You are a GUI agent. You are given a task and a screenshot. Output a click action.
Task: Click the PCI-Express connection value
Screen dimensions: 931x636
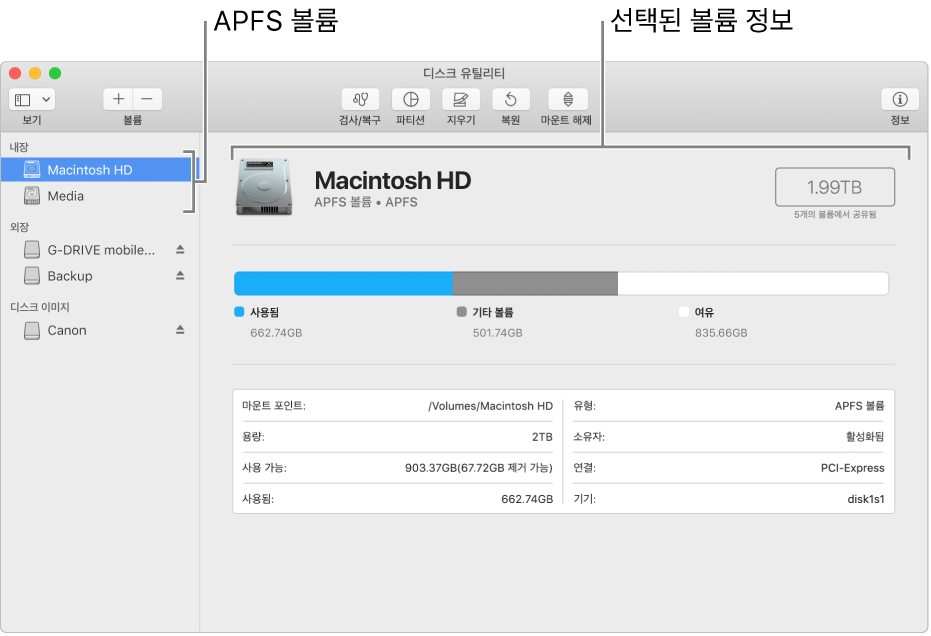(853, 468)
